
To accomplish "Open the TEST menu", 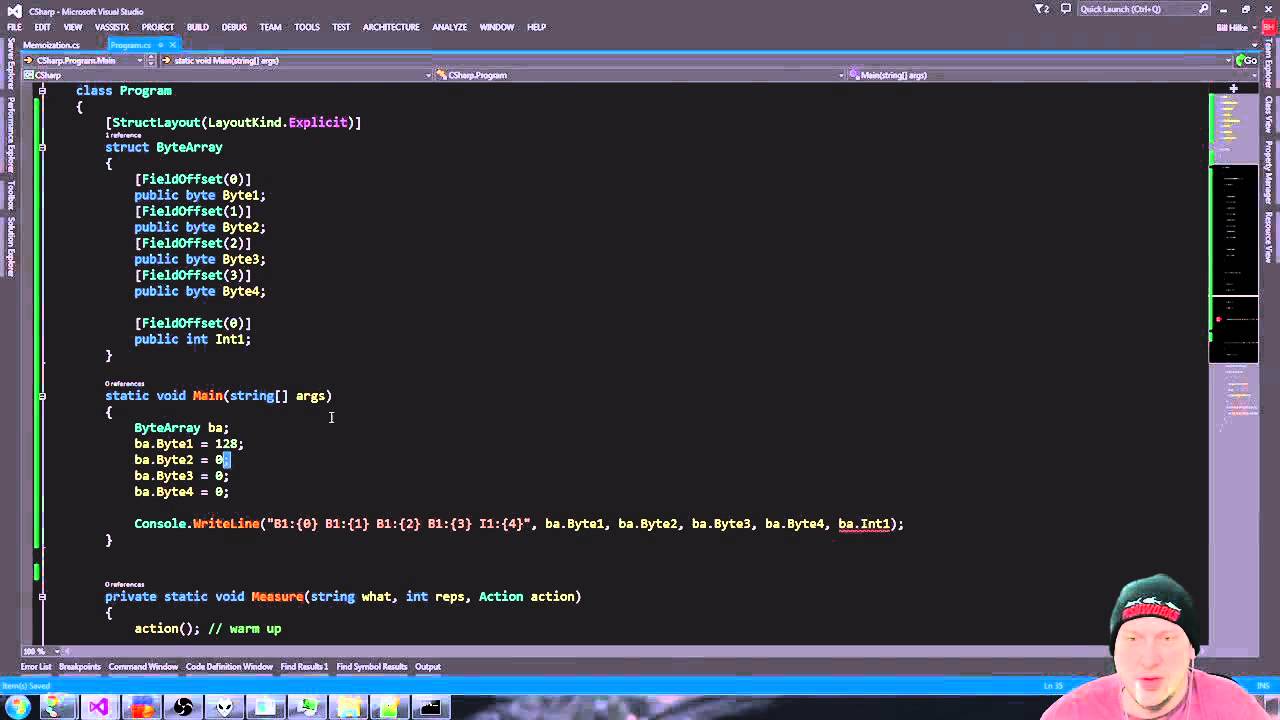I will 341,27.
